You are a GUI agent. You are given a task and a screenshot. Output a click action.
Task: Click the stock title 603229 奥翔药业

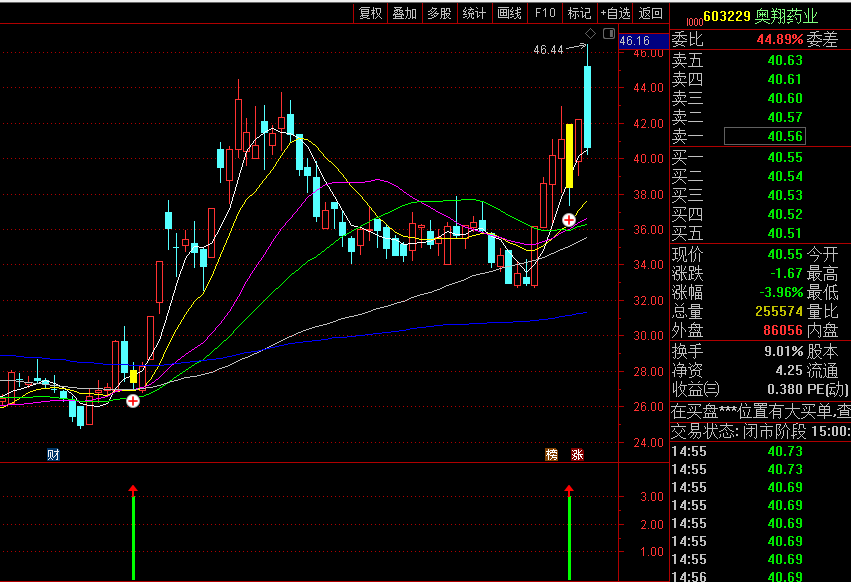[760, 16]
